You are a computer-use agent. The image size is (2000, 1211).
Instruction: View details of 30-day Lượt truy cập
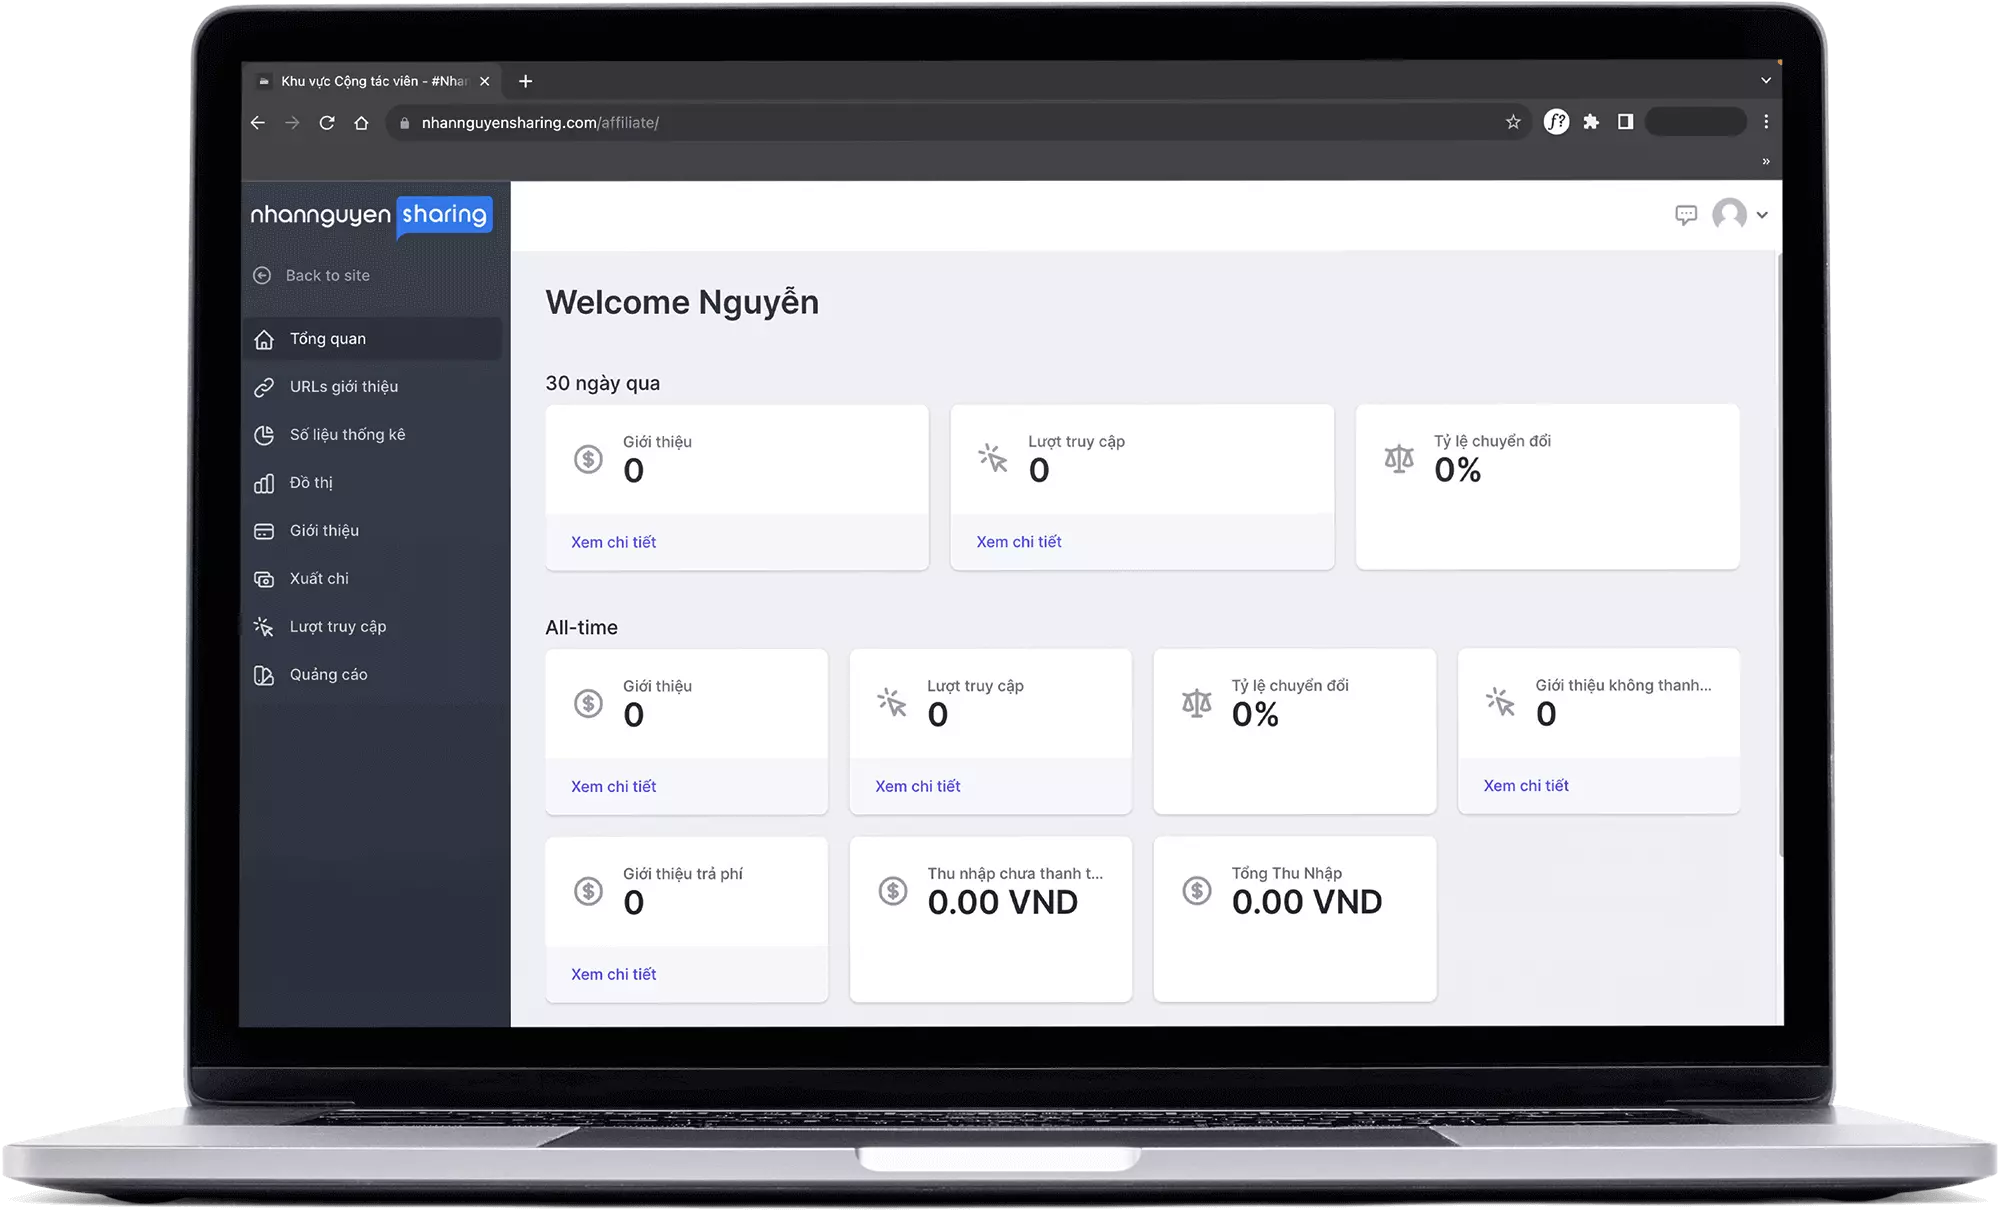click(x=1019, y=542)
